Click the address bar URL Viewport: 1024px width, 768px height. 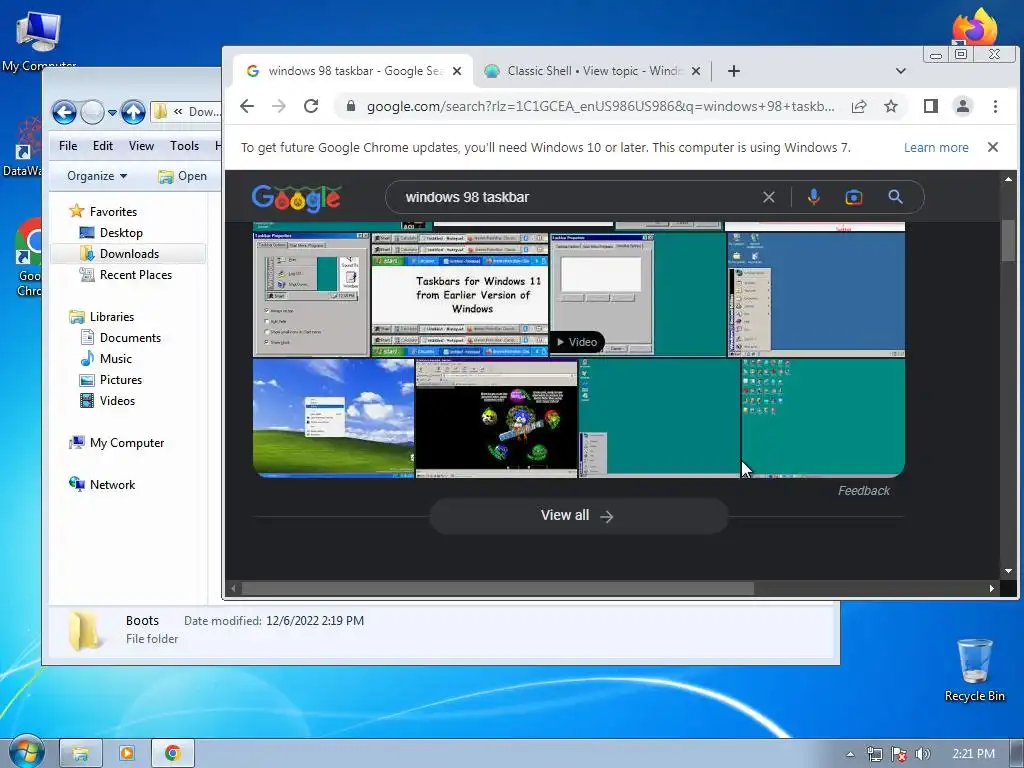[600, 106]
